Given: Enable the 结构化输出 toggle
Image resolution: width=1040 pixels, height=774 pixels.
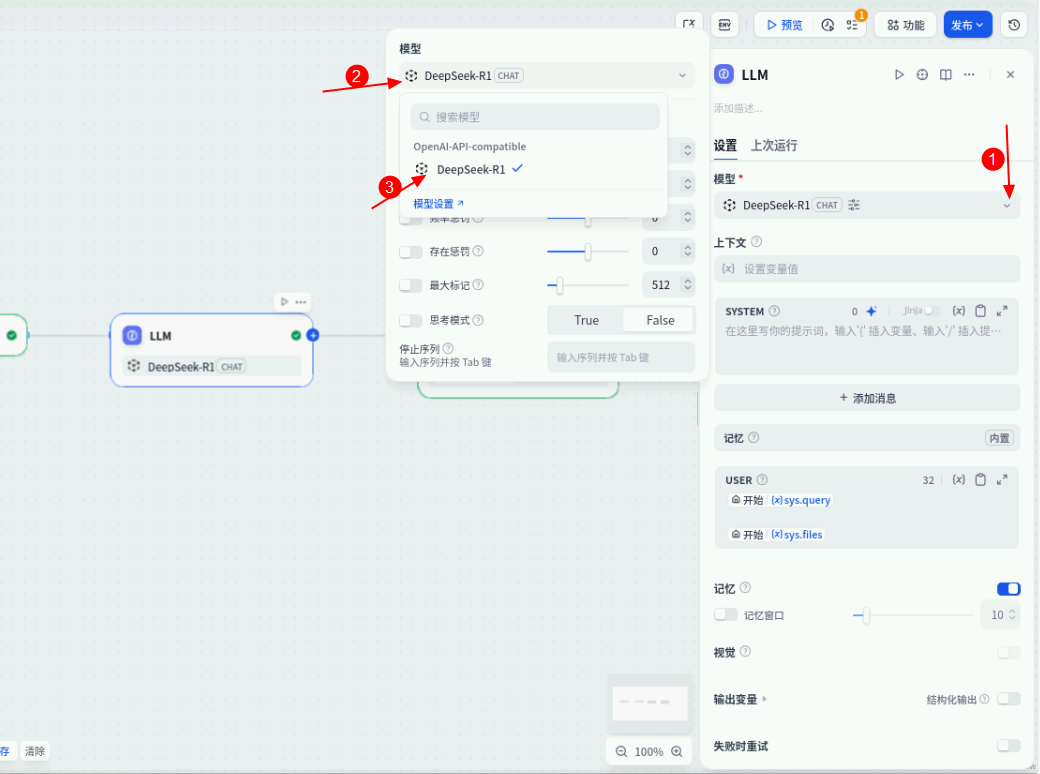Looking at the screenshot, I should point(1008,698).
